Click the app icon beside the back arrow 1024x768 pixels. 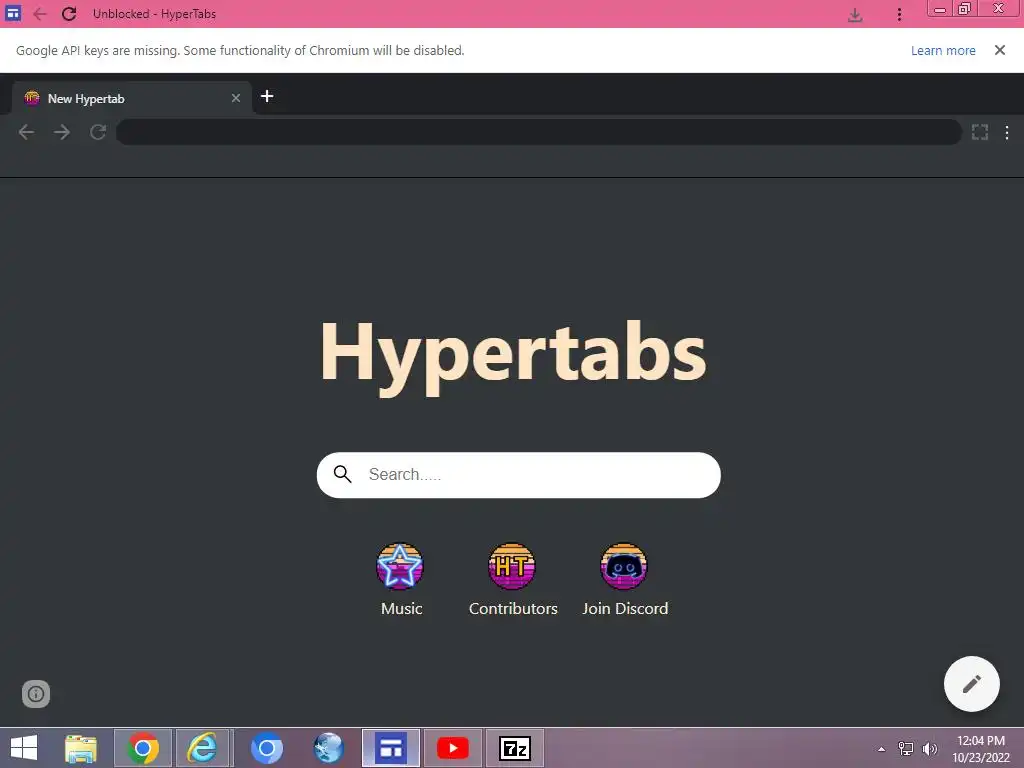[13, 13]
